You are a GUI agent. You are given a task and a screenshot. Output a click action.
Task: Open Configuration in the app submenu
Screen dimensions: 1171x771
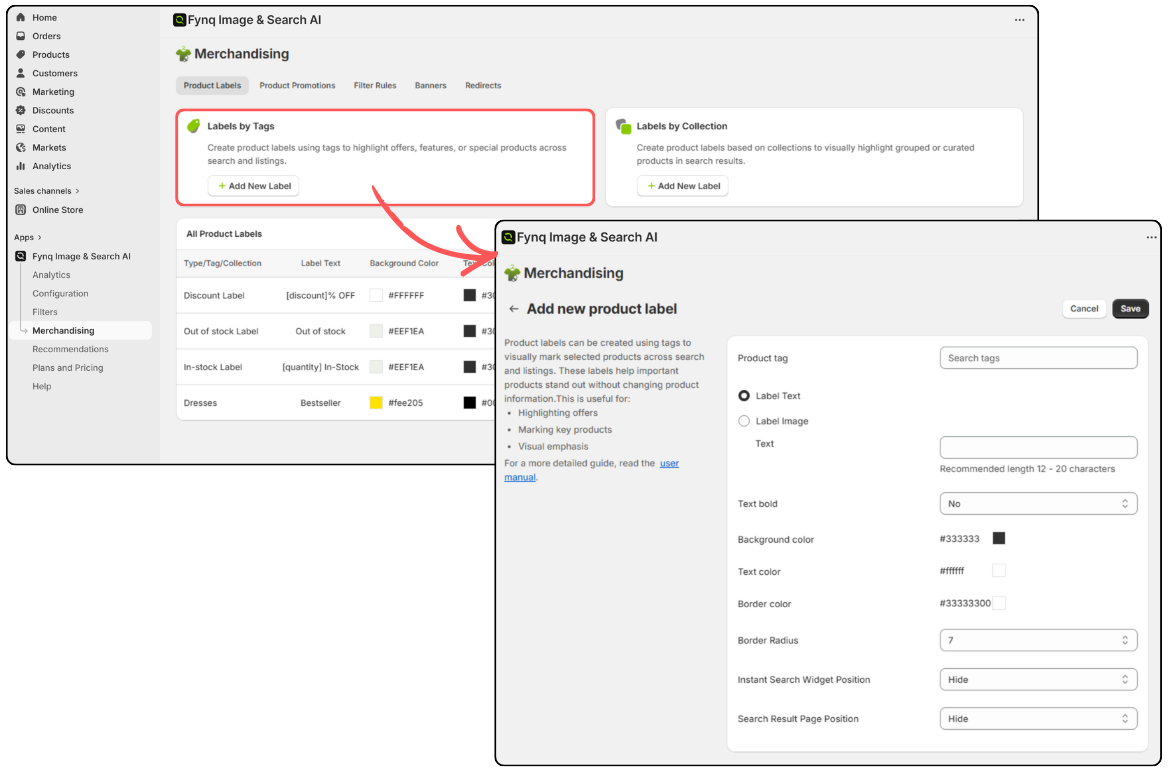(x=60, y=294)
